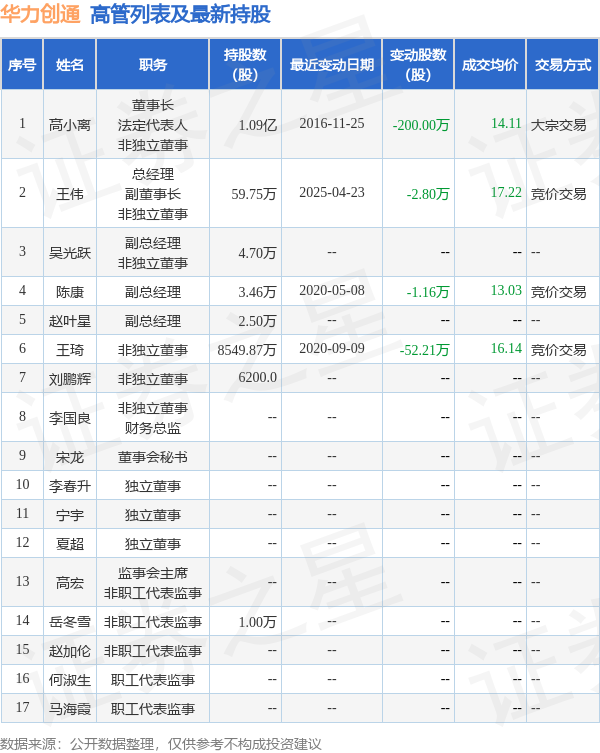Select the name 刘鹏辉

point(70,379)
